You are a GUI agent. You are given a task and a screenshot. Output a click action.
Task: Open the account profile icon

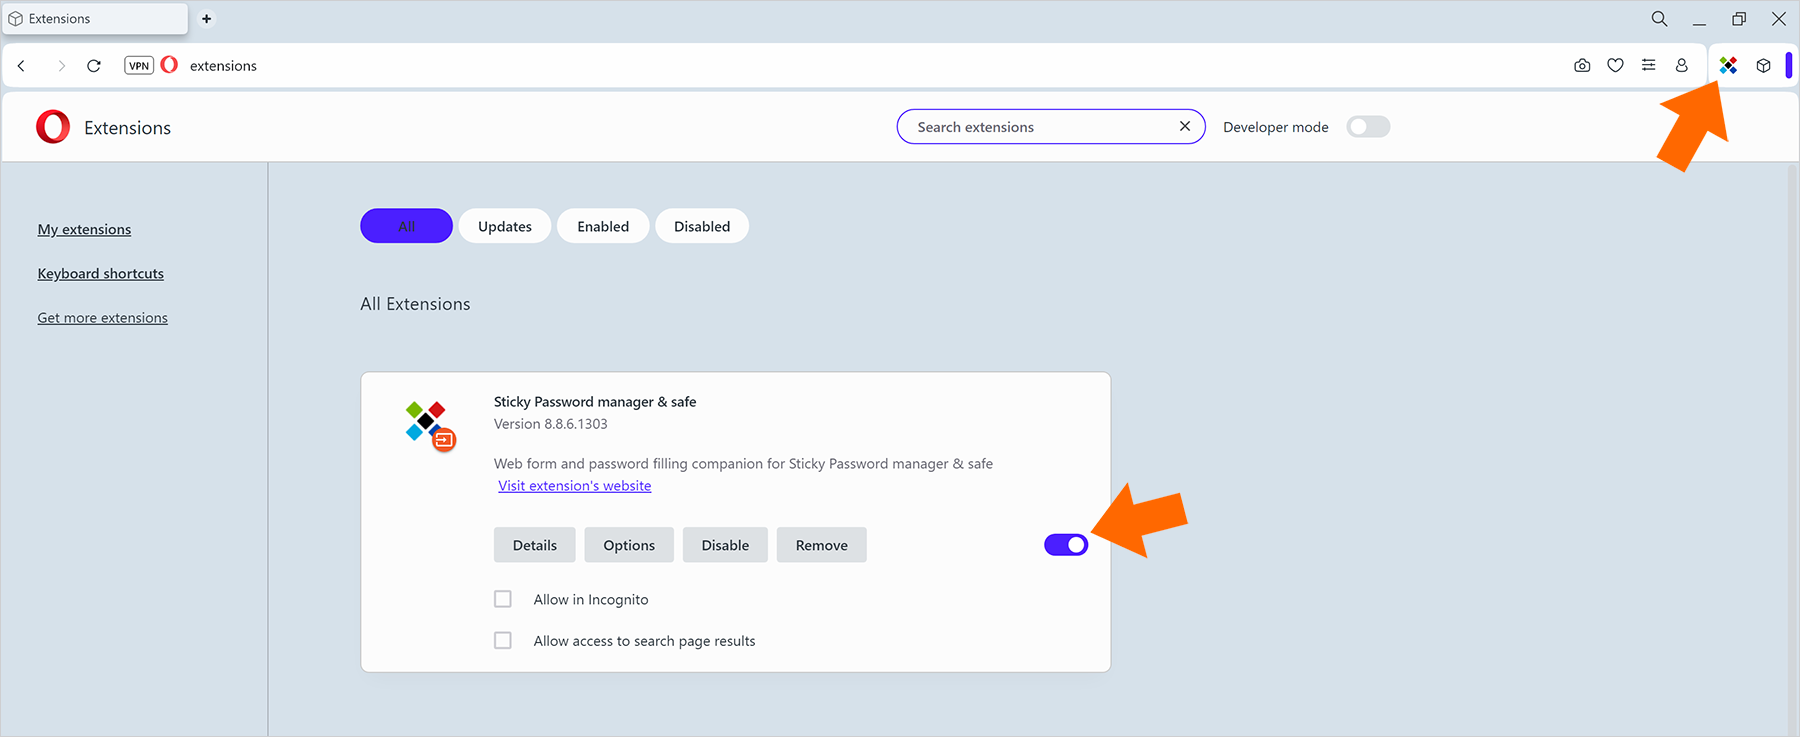pos(1682,66)
